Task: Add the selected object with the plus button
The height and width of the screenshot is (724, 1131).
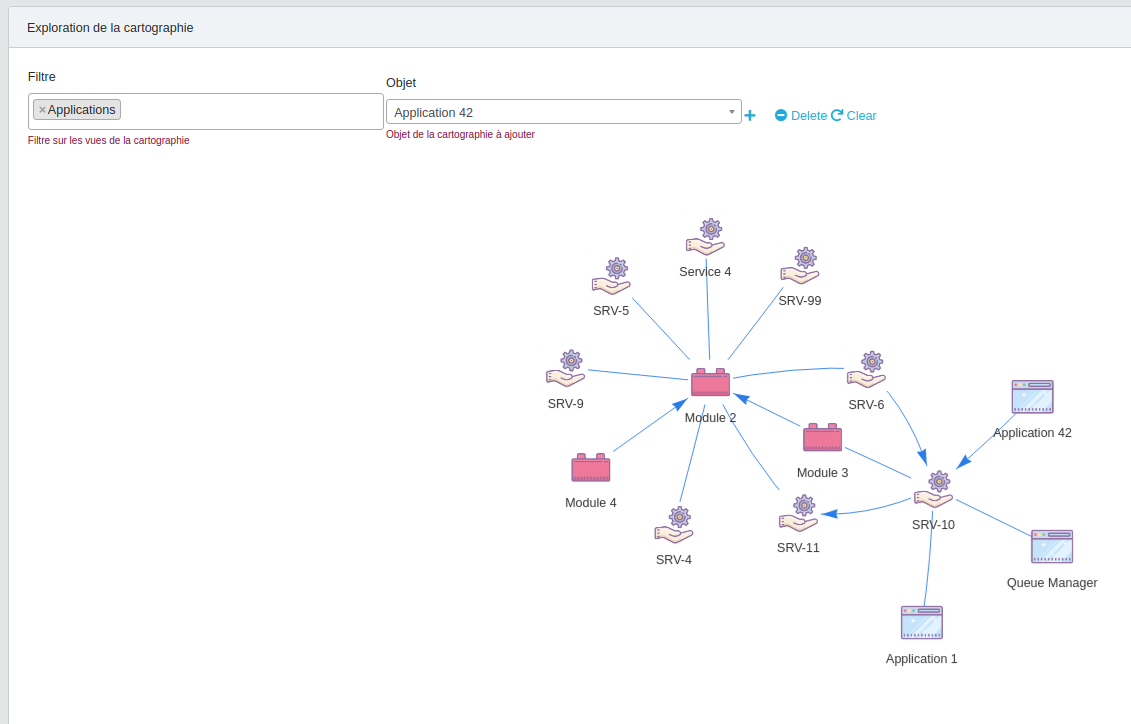Action: 750,115
